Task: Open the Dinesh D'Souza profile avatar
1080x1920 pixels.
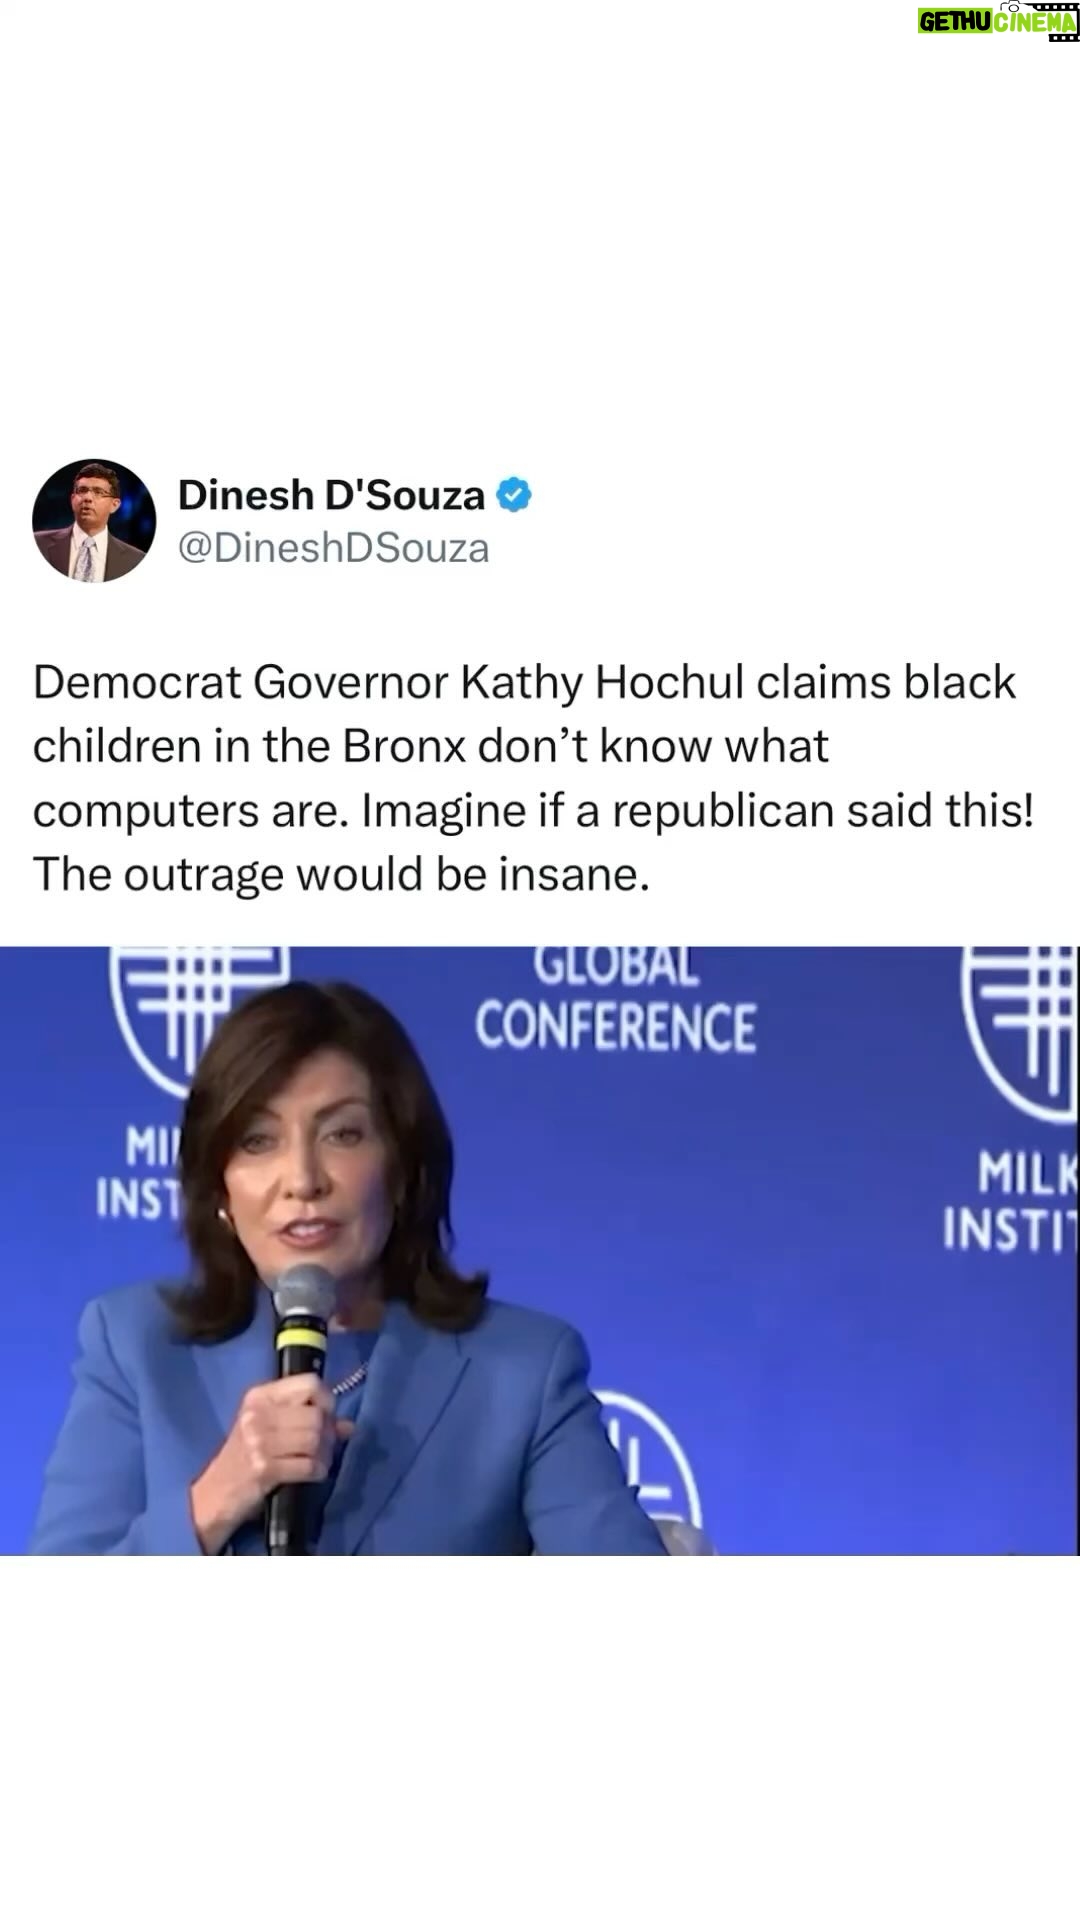Action: pyautogui.click(x=94, y=520)
